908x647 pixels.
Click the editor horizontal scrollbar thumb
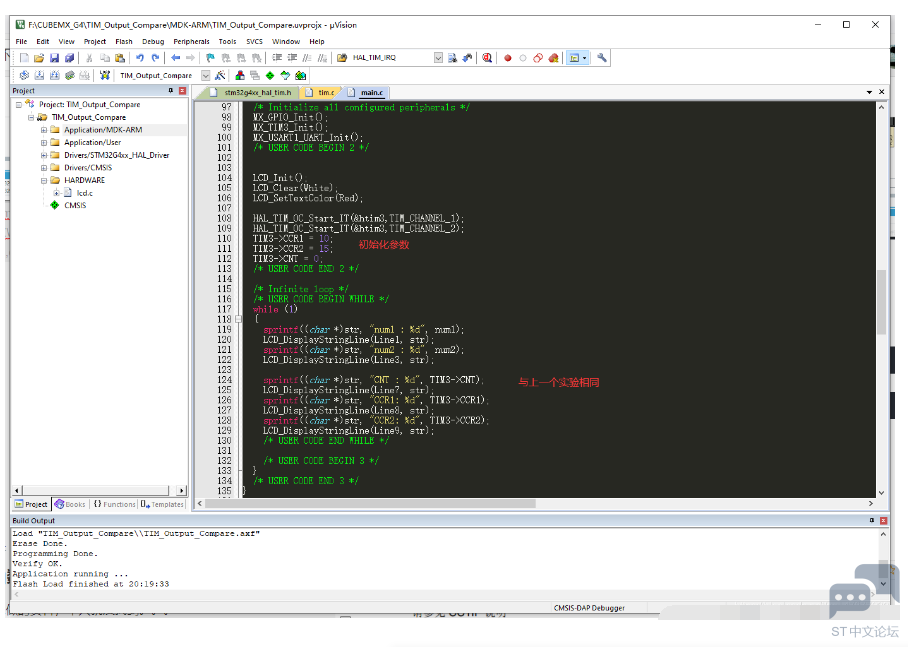pos(371,504)
